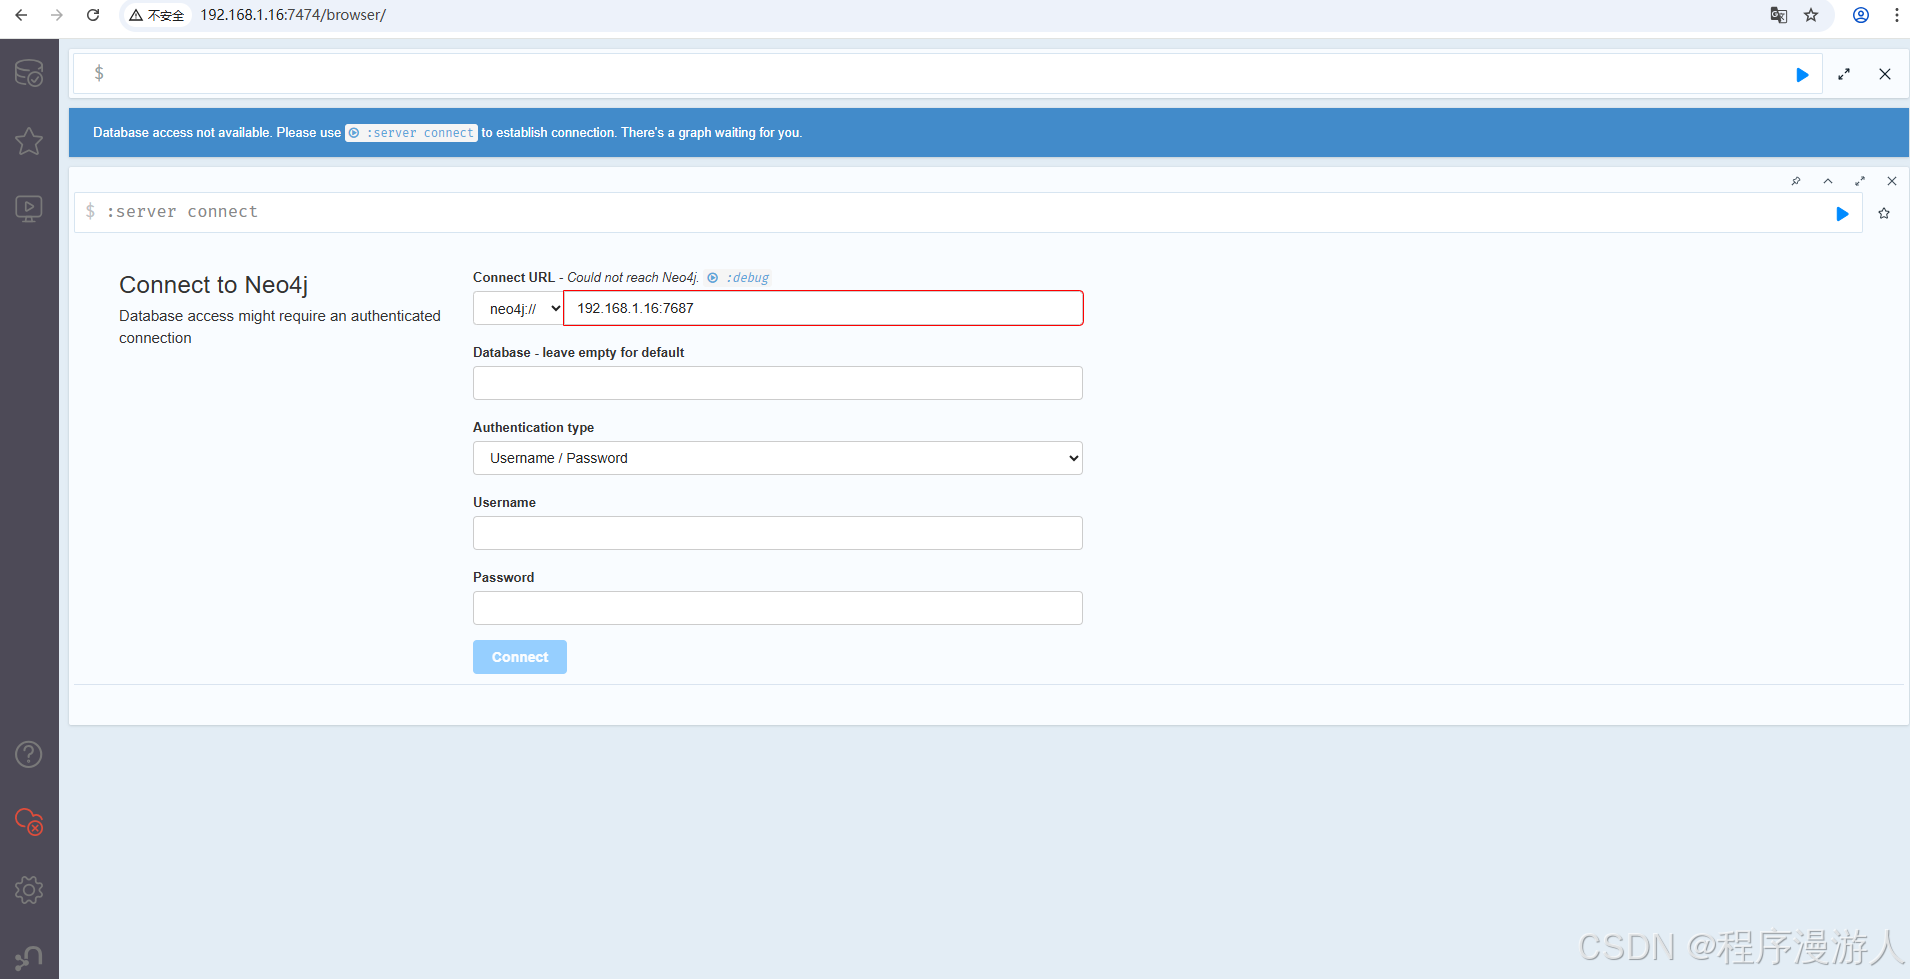Click the browser address bar URL
Screen dimensions: 1910x979
[293, 15]
